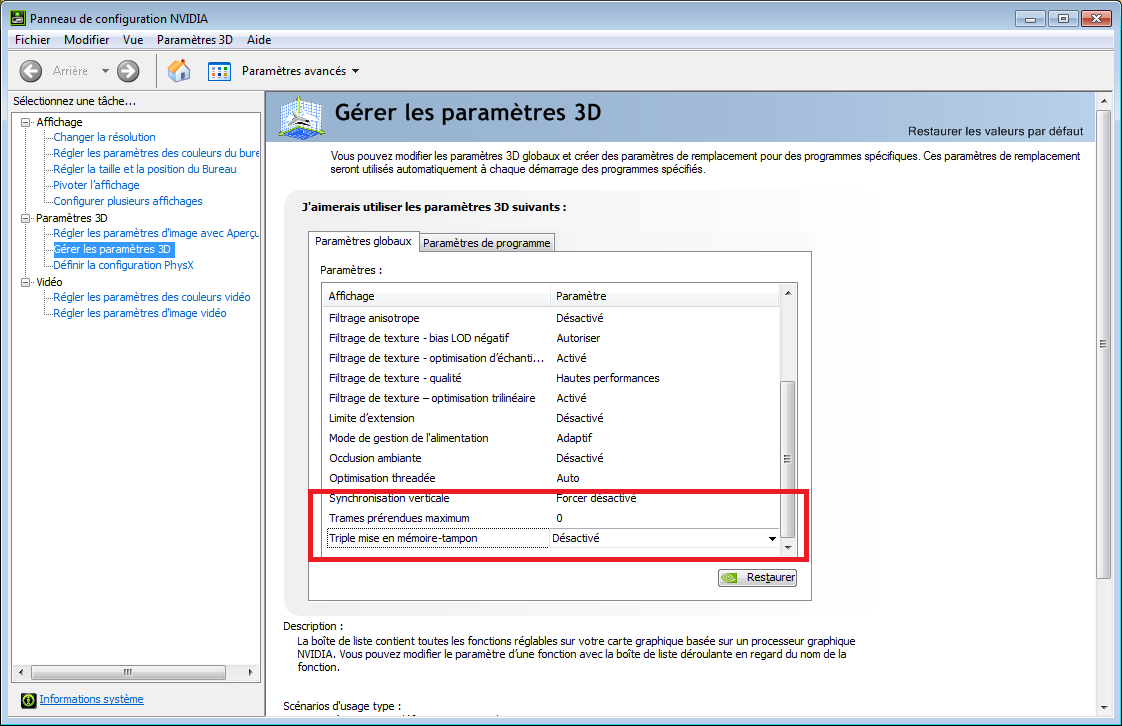Click the NVIDIA title bar icon
The image size is (1122, 726).
coord(18,18)
